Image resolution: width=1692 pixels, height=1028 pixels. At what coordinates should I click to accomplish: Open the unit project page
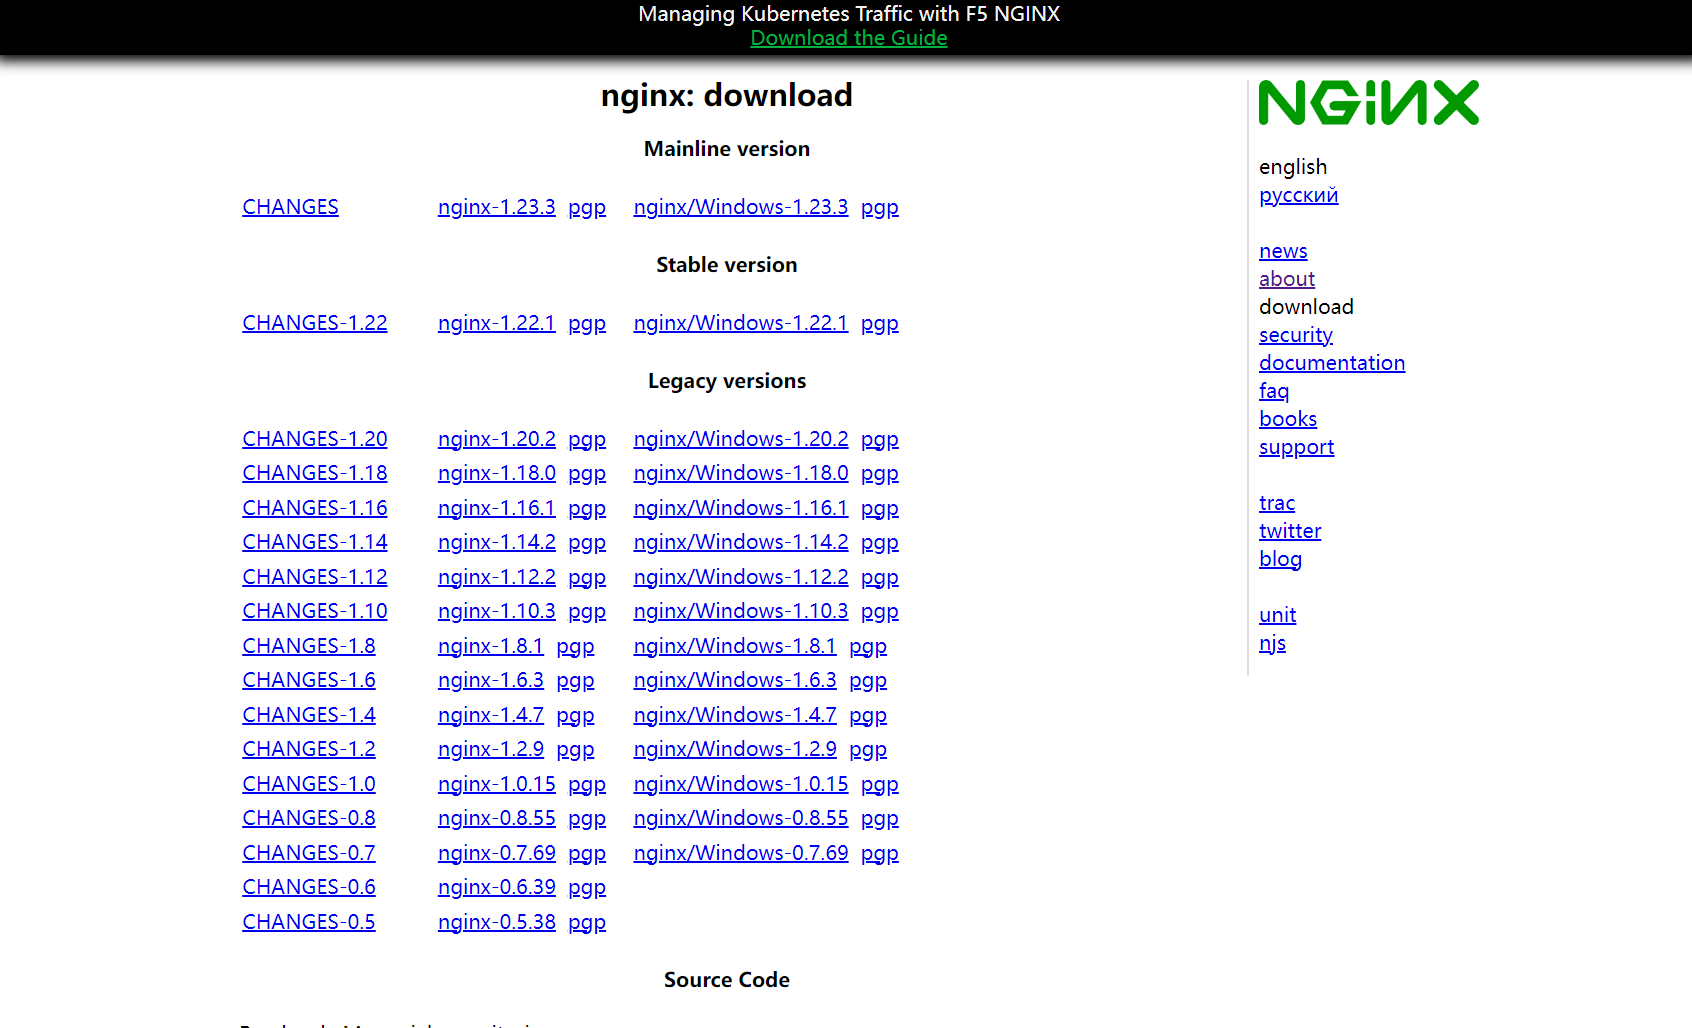1276,615
